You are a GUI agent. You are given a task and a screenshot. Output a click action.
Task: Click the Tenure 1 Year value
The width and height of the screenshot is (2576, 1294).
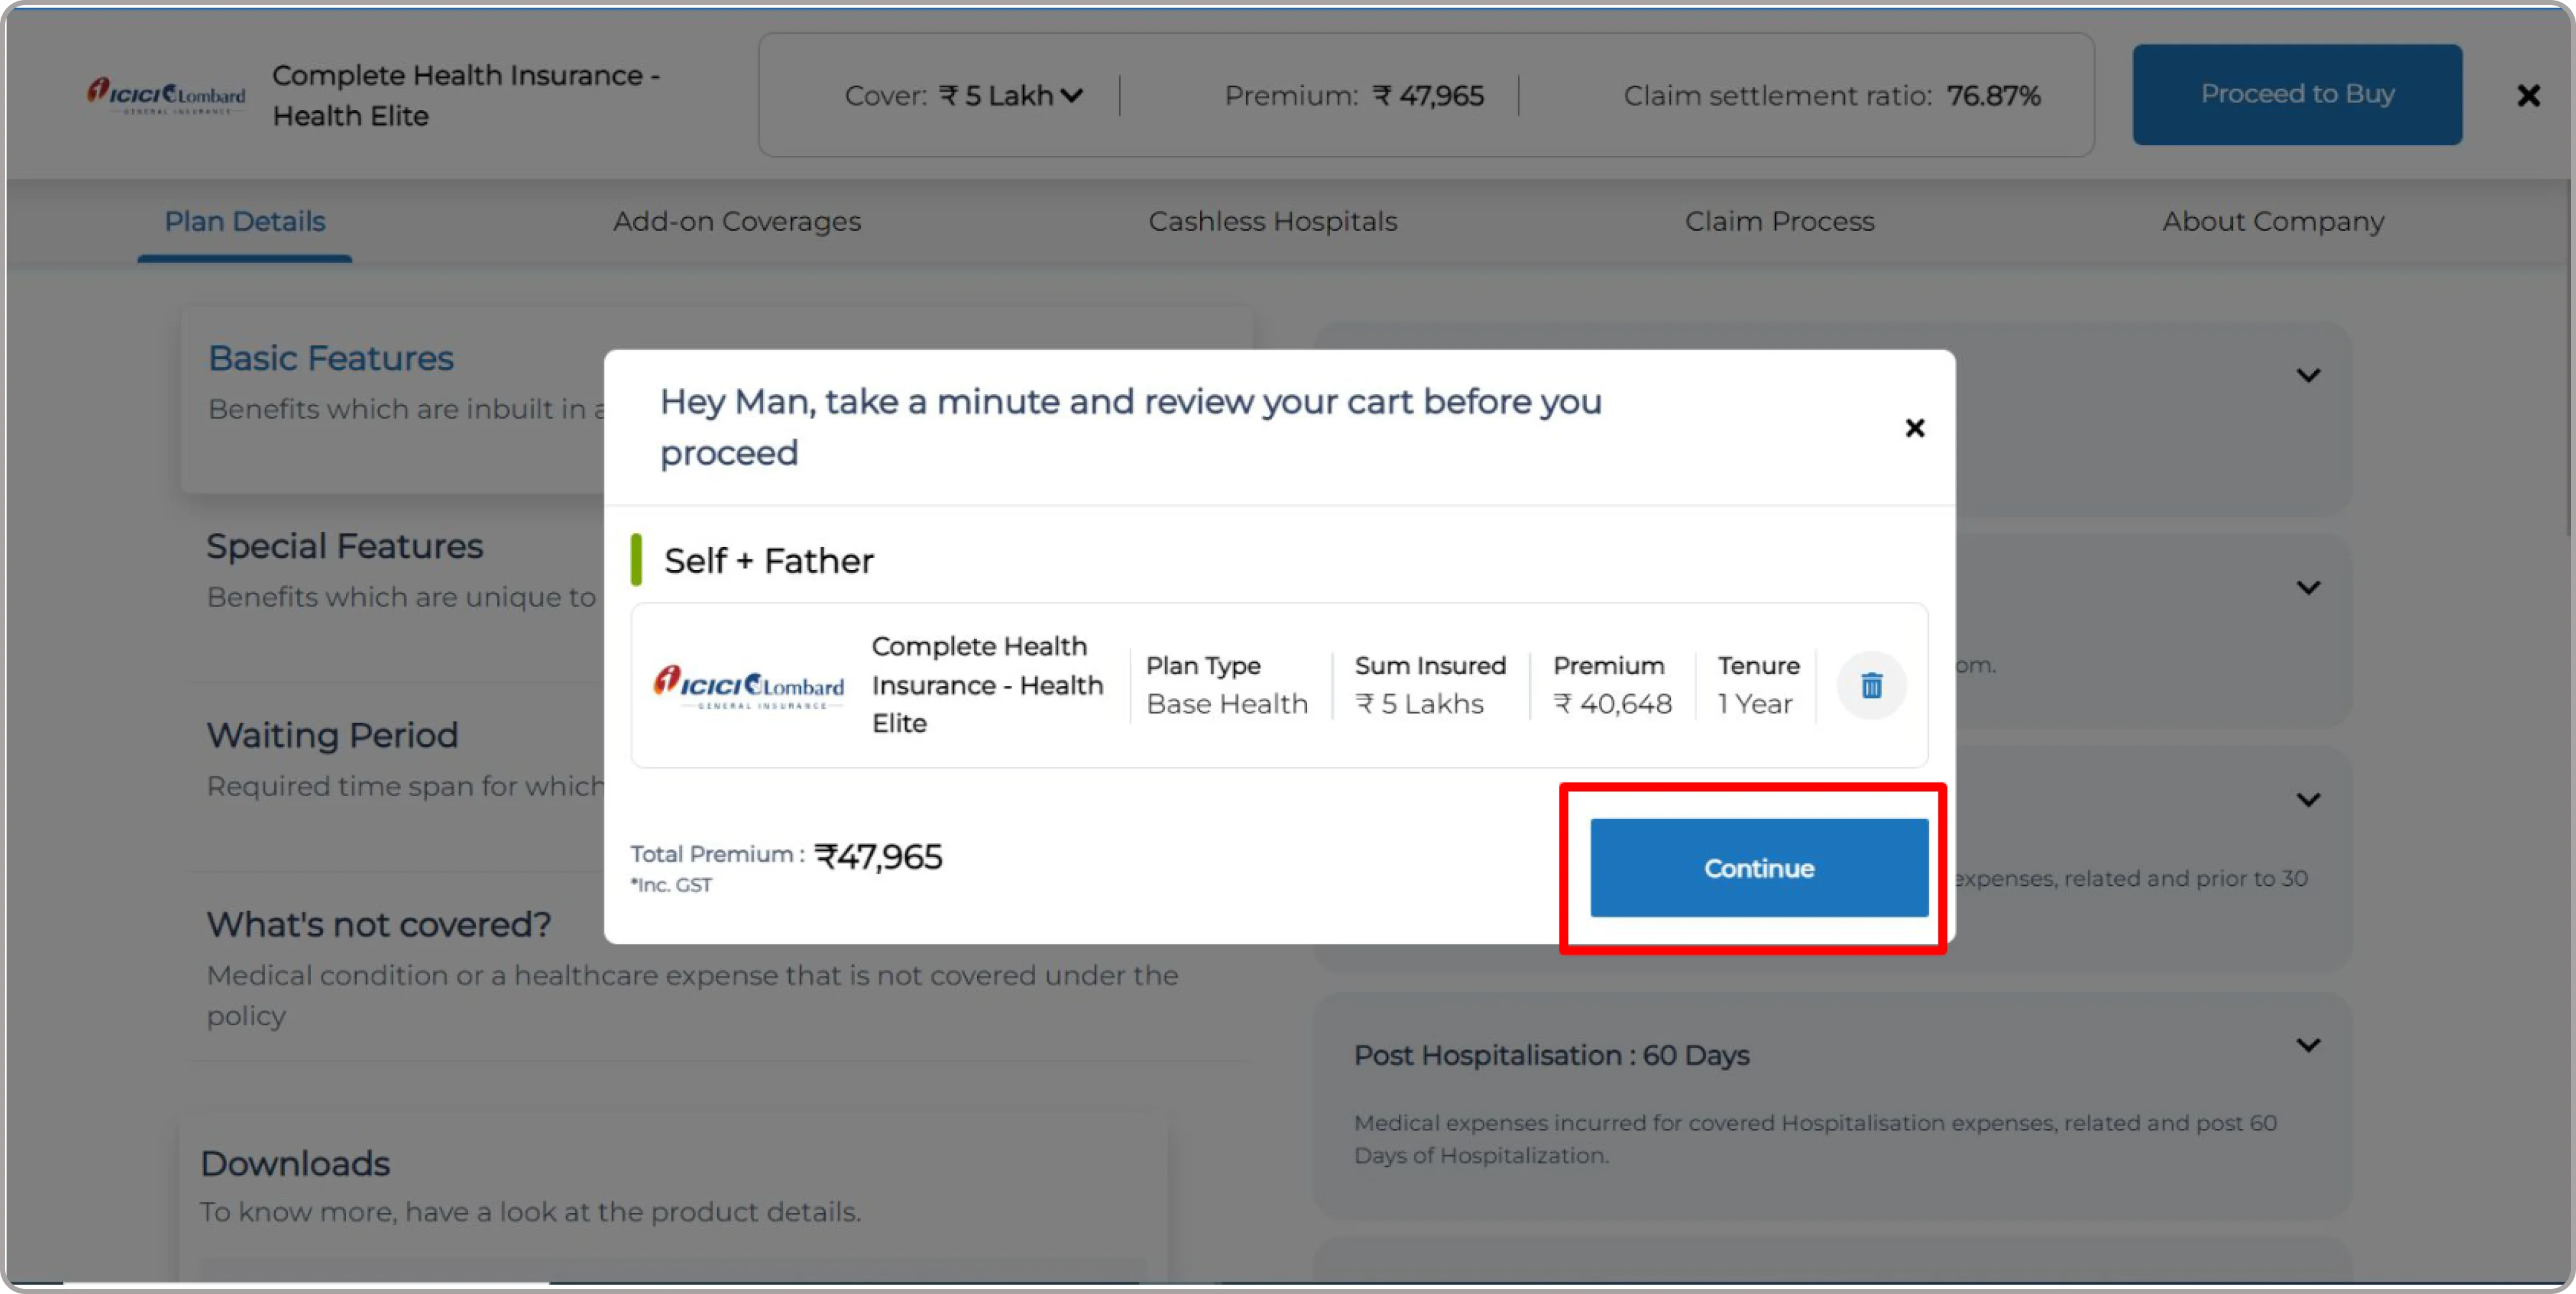click(x=1754, y=704)
